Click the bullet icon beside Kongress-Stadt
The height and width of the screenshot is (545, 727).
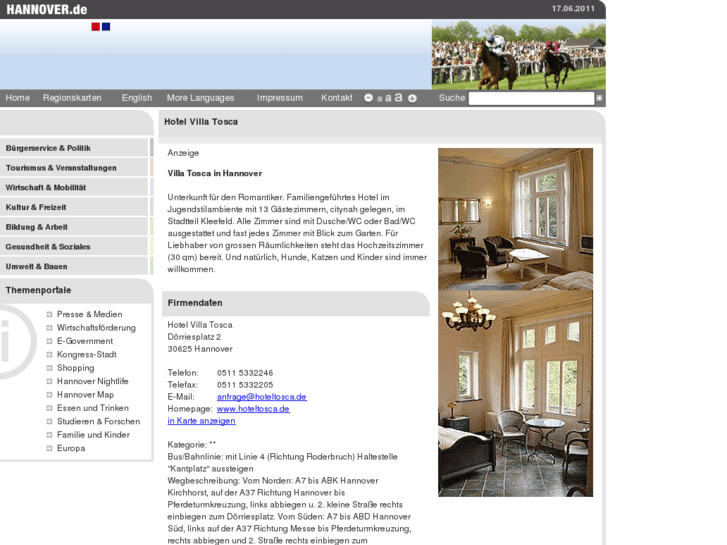click(x=49, y=355)
